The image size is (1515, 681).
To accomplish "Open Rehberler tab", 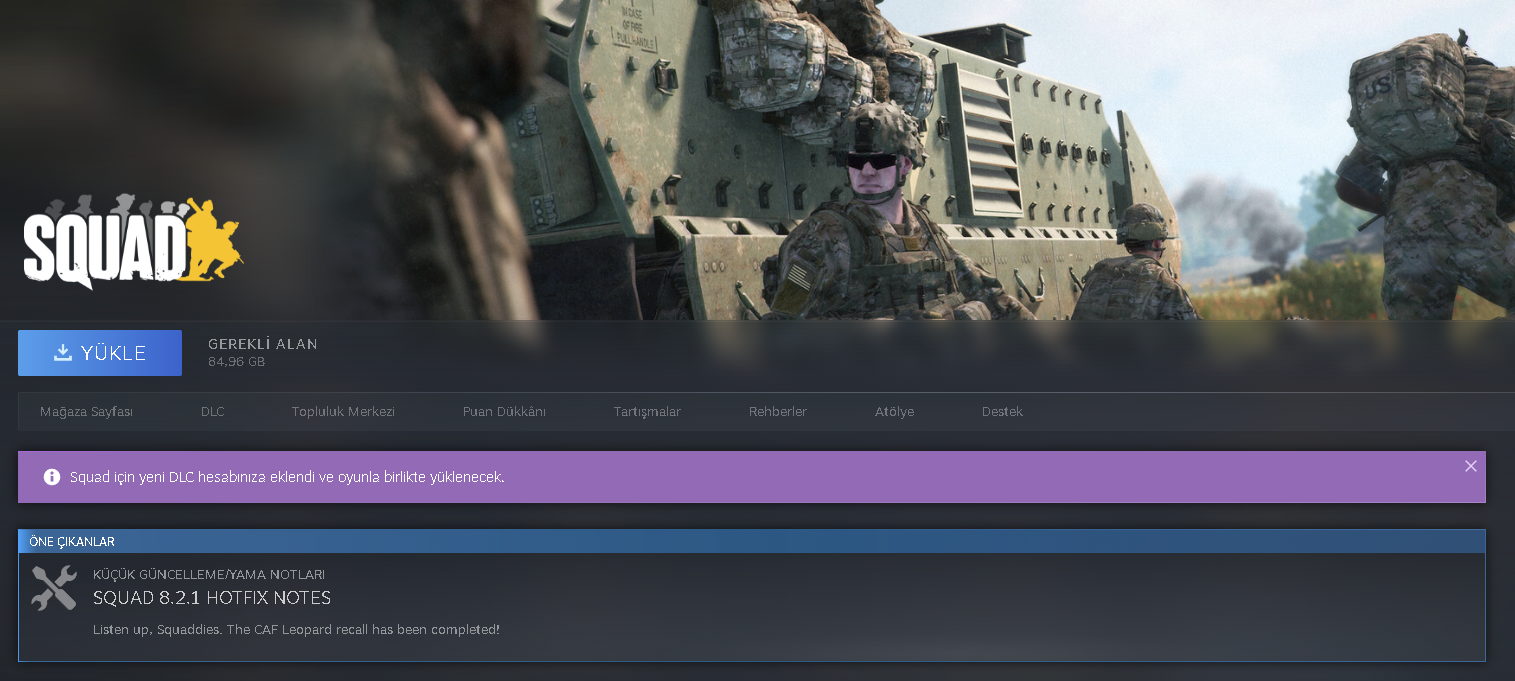I will [777, 412].
